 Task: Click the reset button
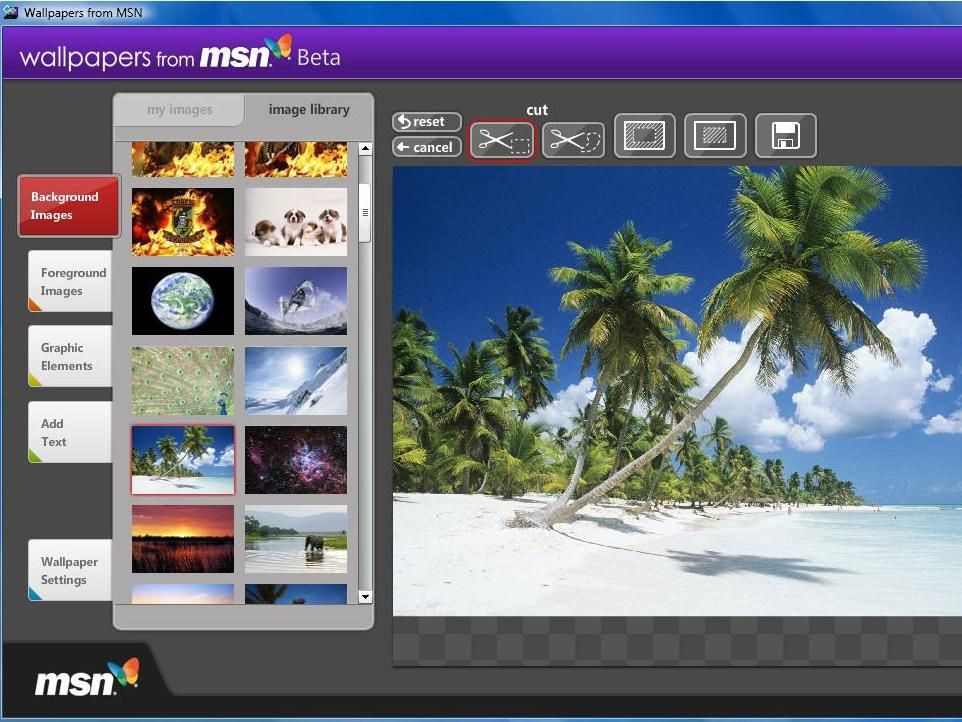[x=425, y=121]
